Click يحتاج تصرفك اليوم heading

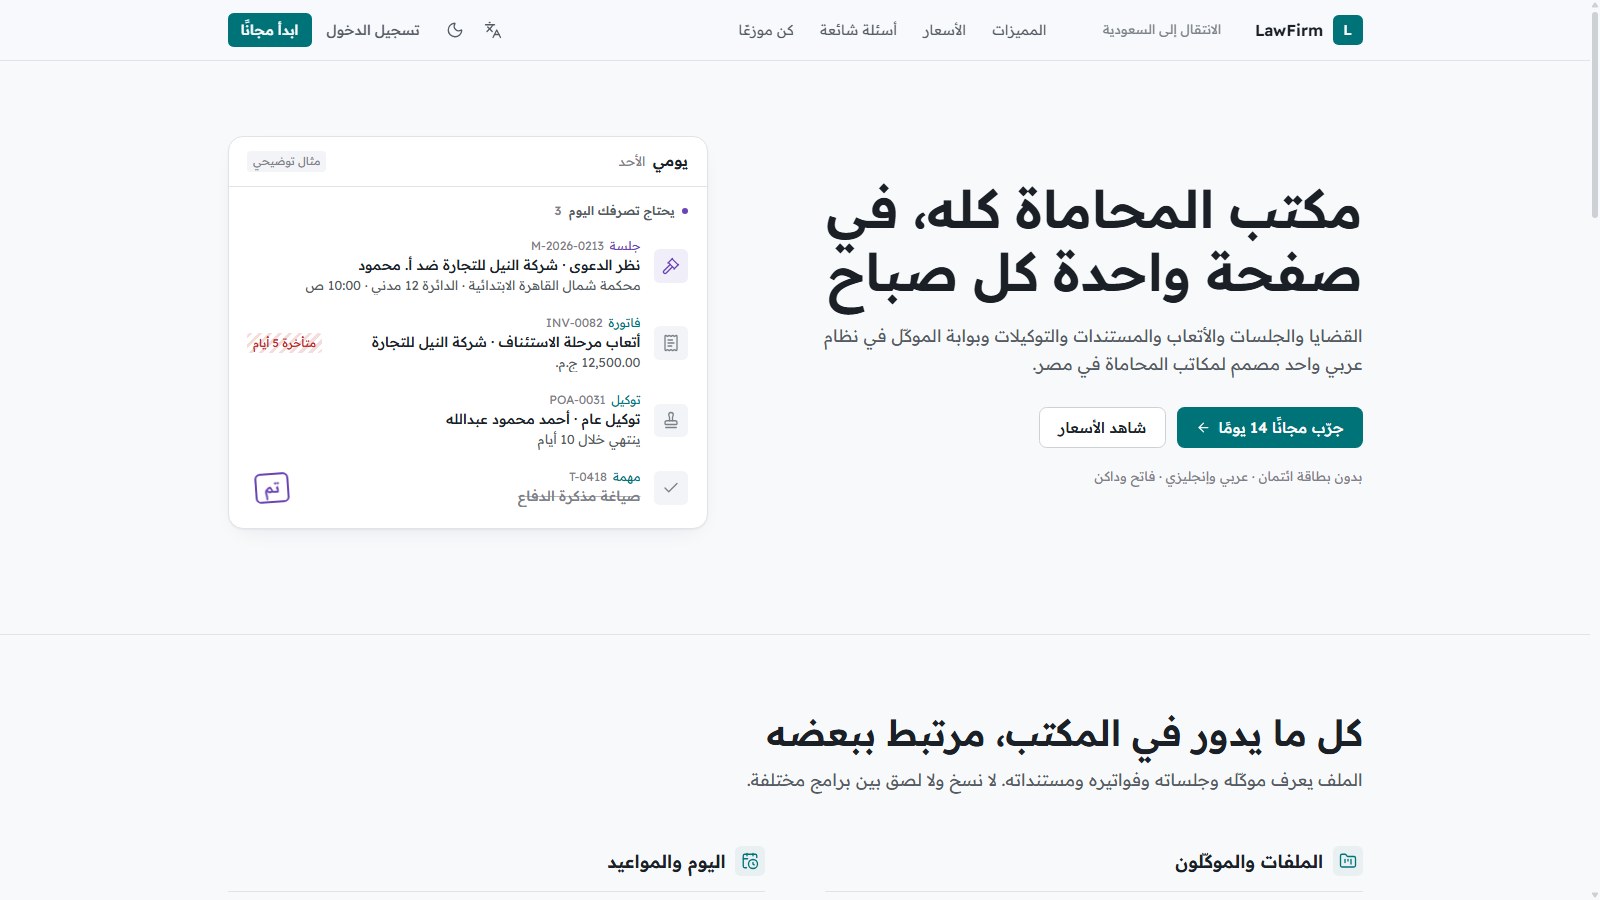click(x=621, y=211)
